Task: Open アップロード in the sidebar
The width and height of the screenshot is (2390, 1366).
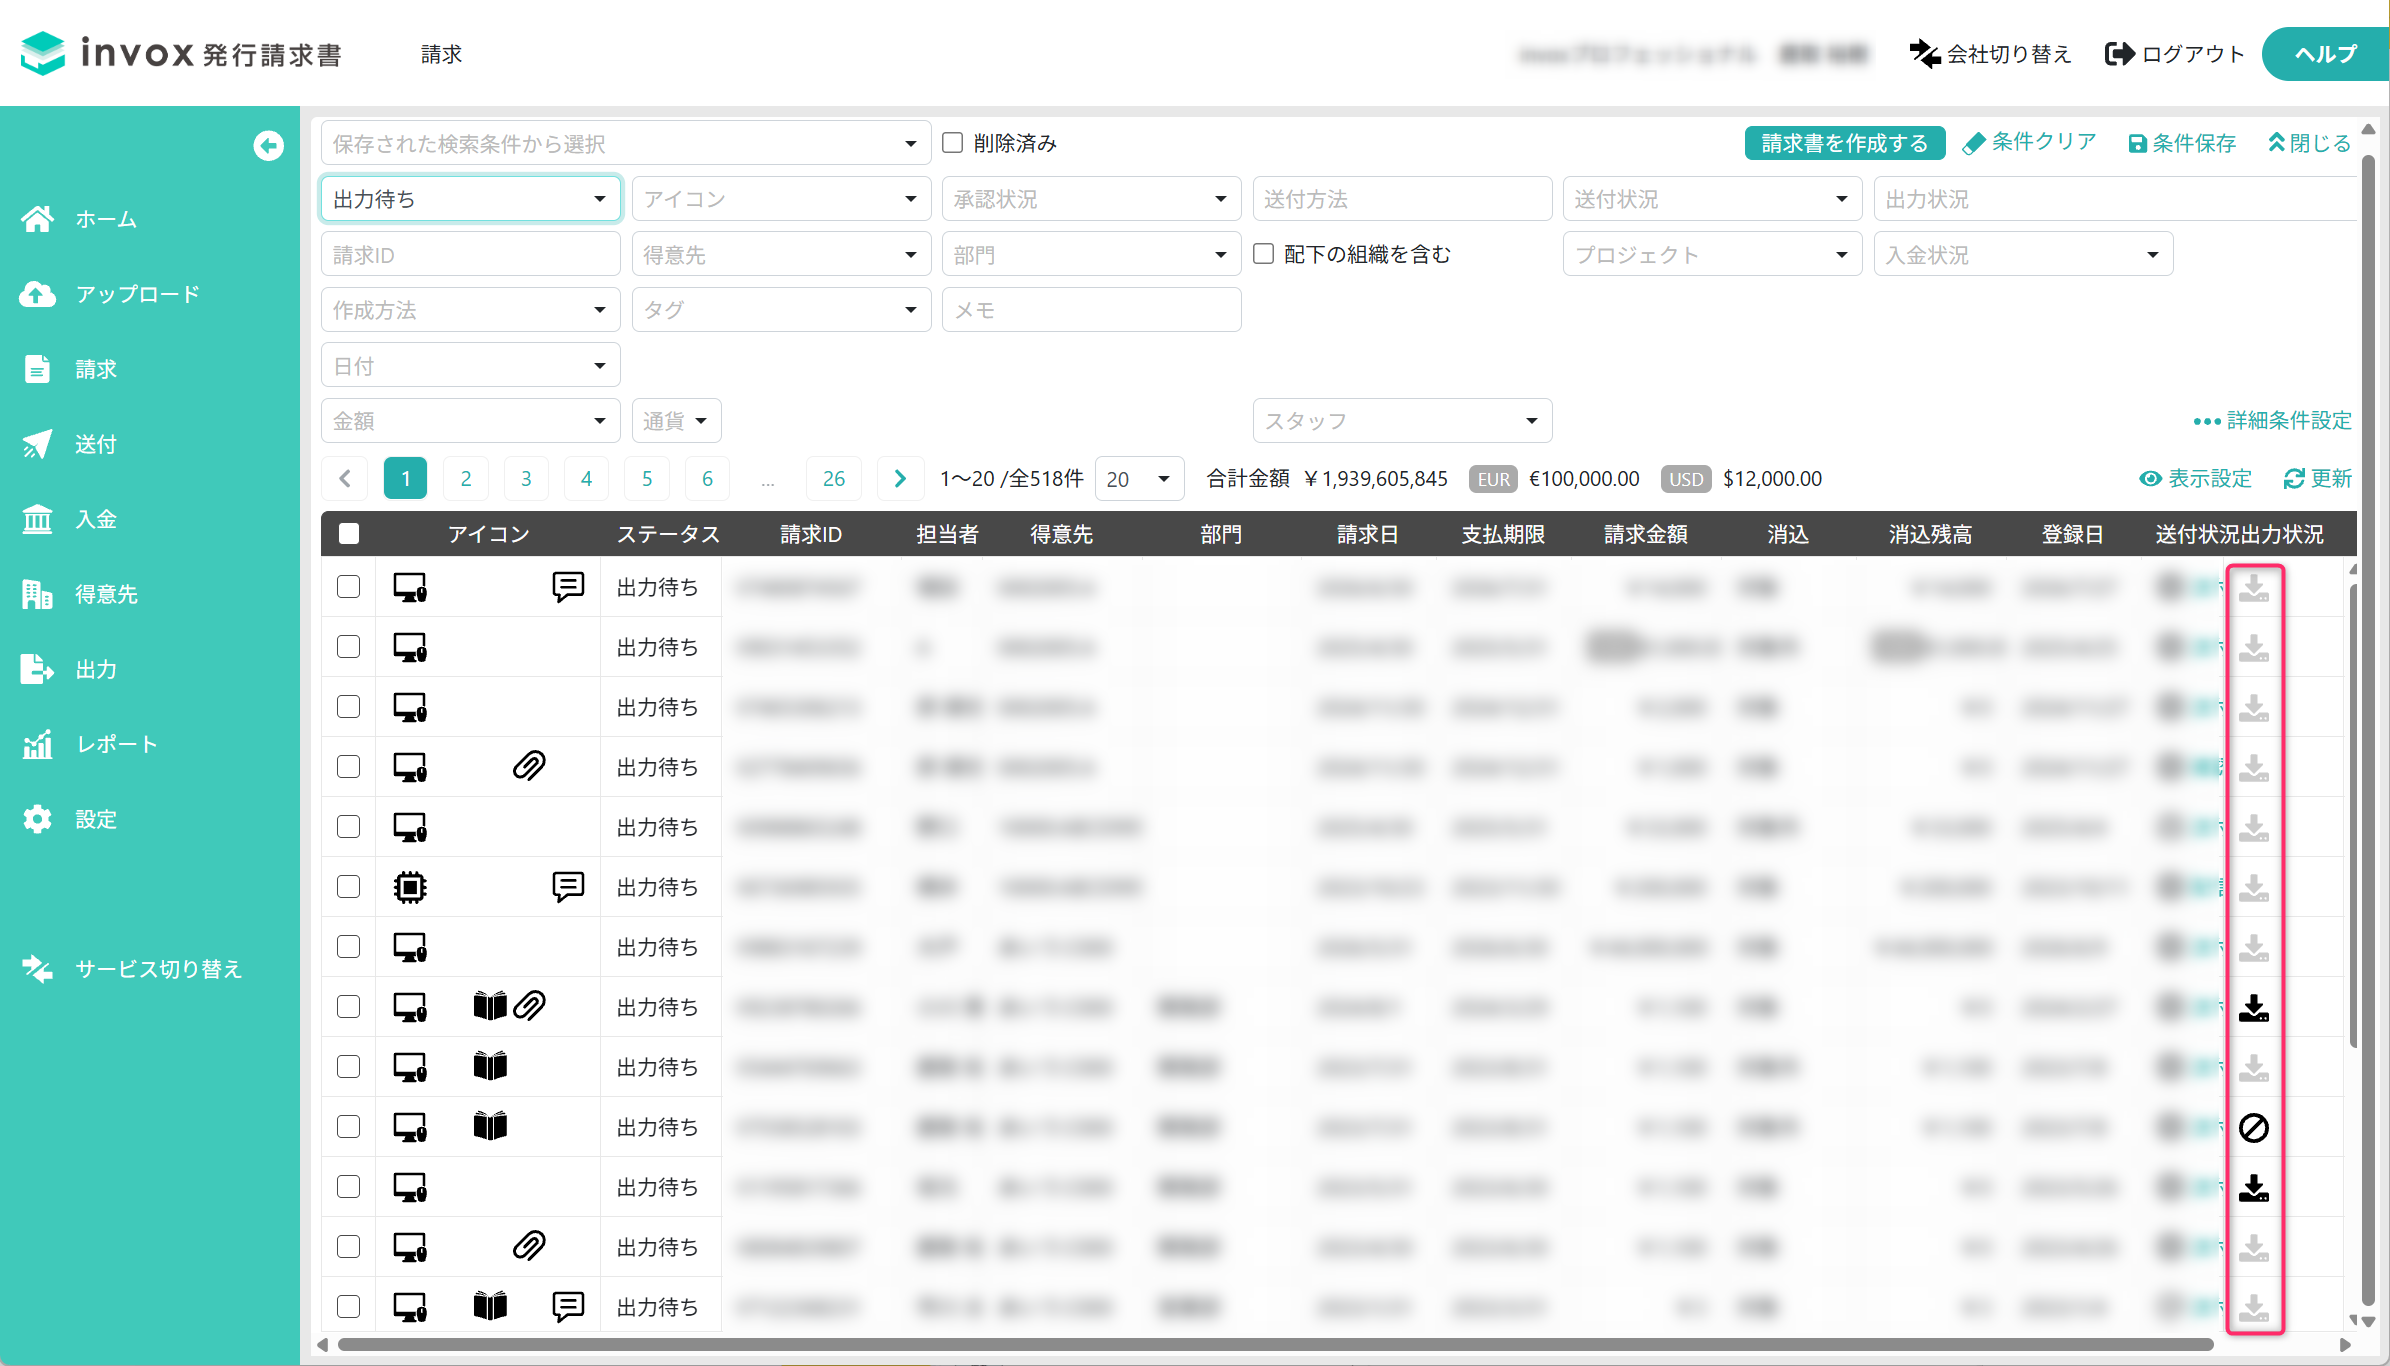Action: click(110, 294)
